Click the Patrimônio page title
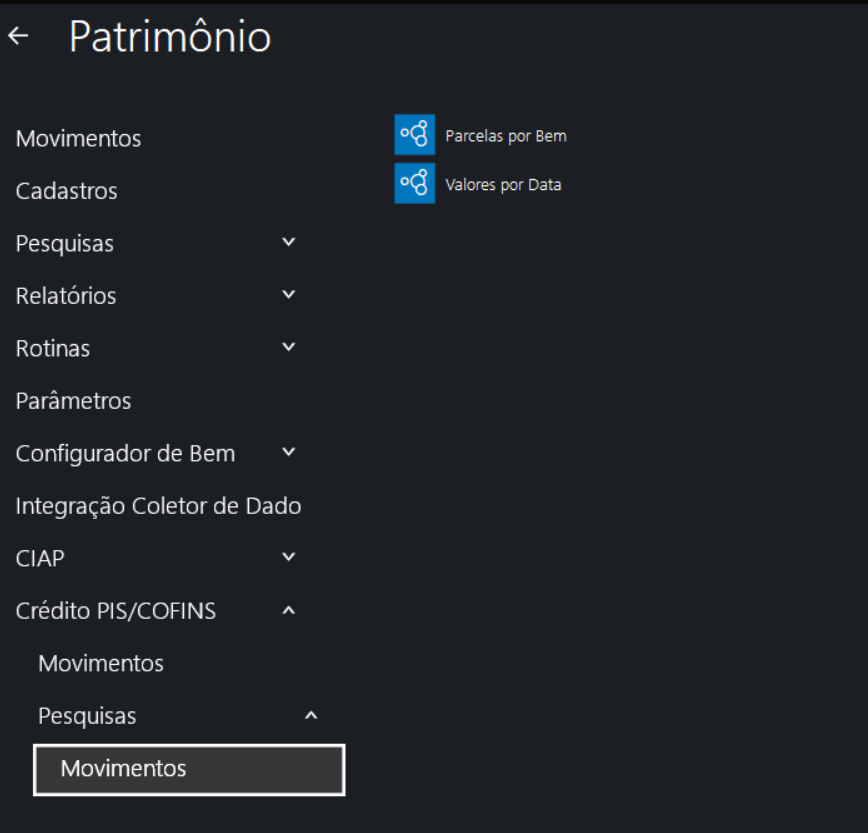The width and height of the screenshot is (868, 833). pyautogui.click(x=170, y=37)
